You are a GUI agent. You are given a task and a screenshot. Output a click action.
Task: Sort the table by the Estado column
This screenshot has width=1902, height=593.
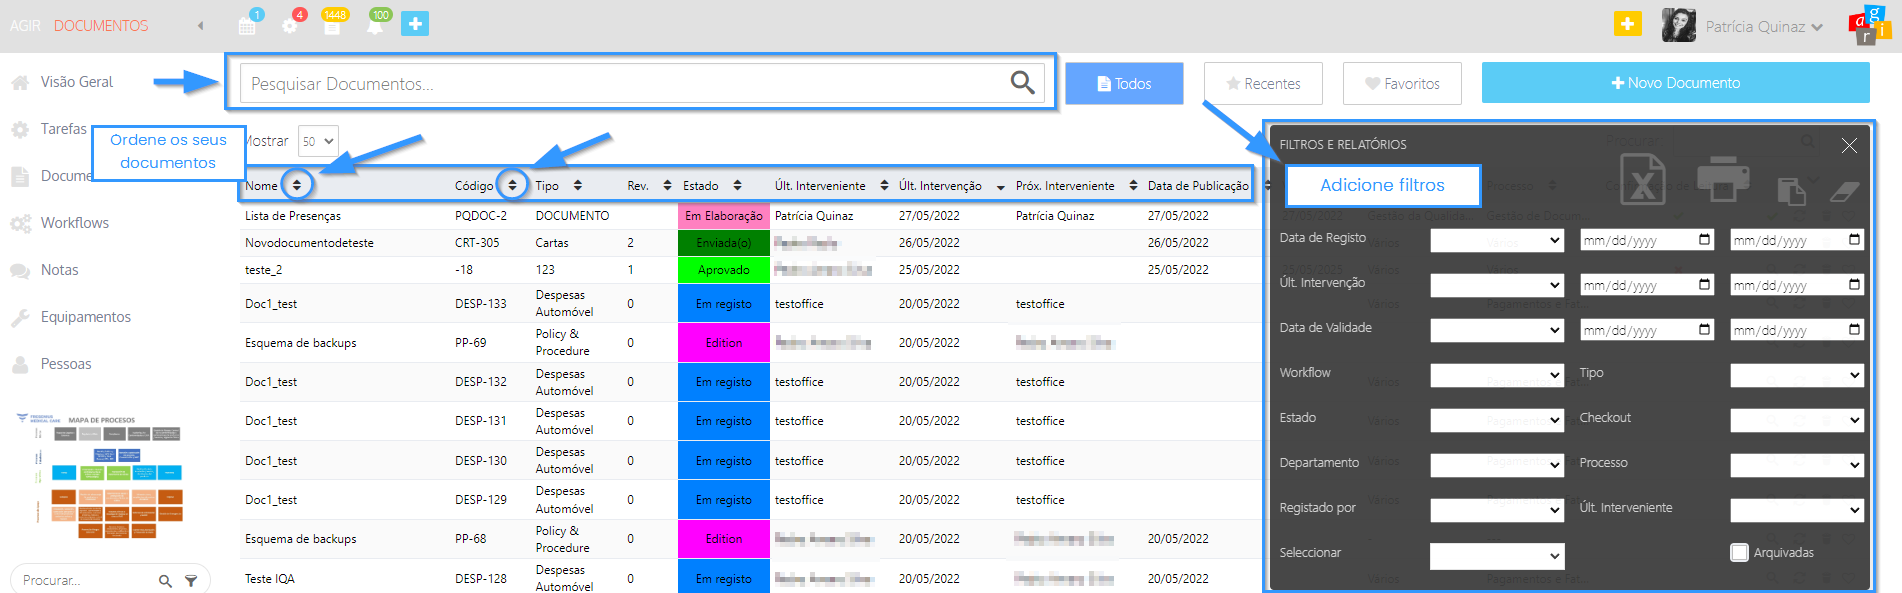point(737,185)
